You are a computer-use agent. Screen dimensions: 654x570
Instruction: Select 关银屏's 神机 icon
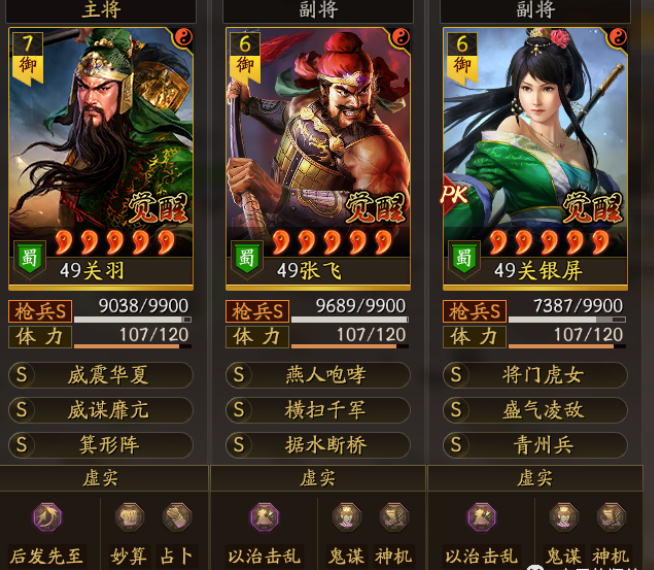611,517
